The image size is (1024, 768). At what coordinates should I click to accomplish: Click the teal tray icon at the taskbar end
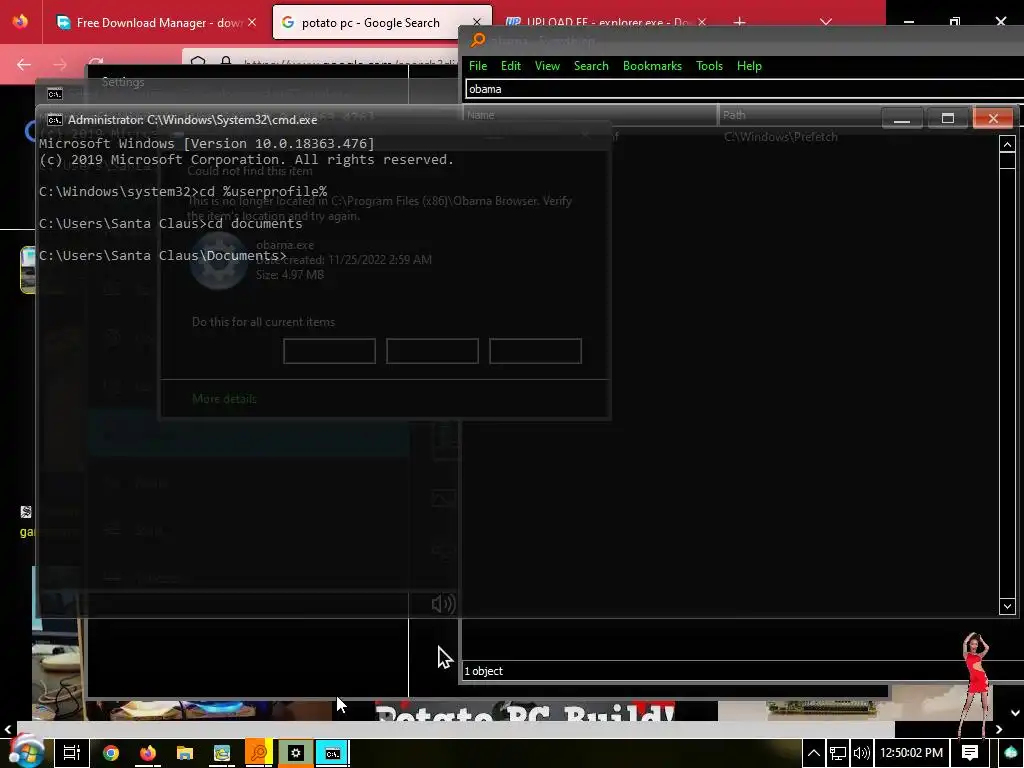pos(1011,753)
